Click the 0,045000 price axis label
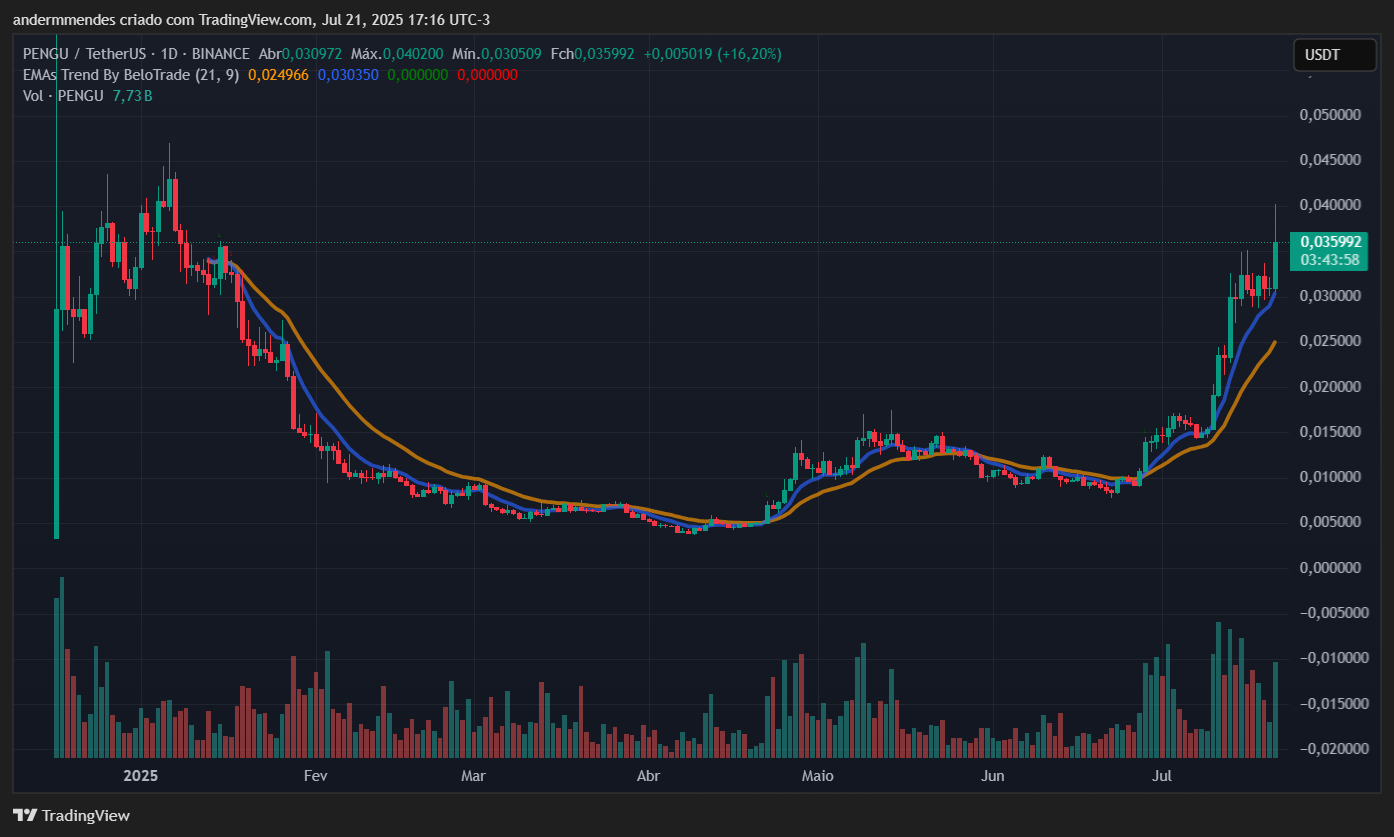Viewport: 1394px width, 837px height. point(1329,160)
